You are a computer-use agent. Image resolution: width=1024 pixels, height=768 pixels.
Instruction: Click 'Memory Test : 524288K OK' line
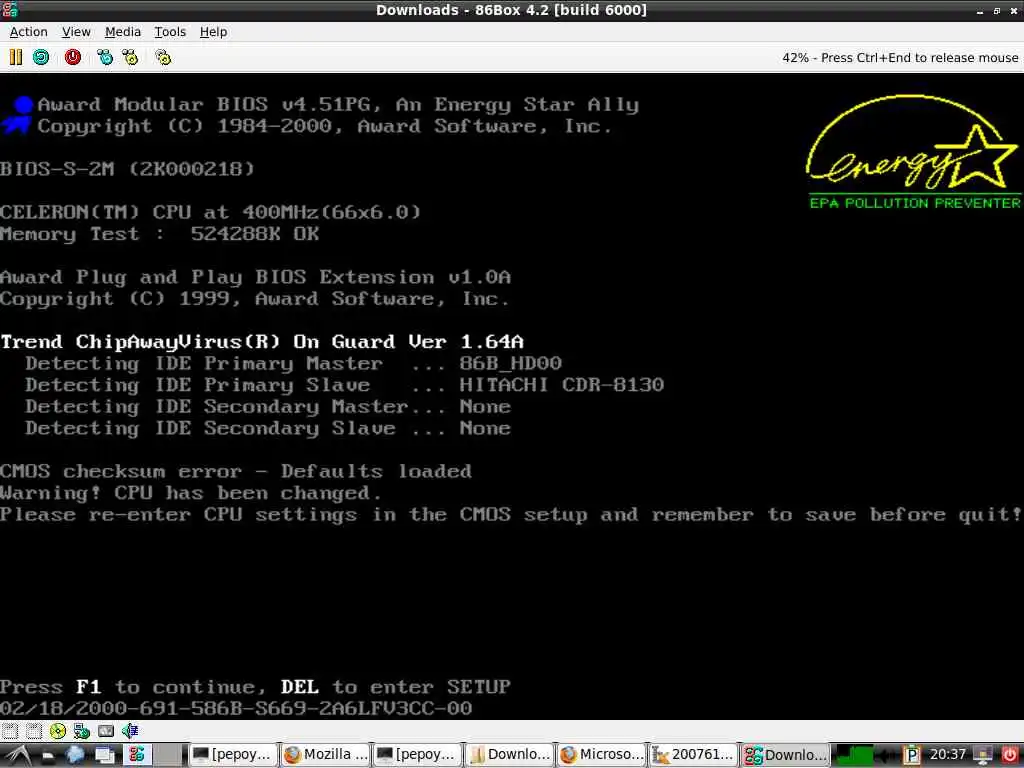159,234
